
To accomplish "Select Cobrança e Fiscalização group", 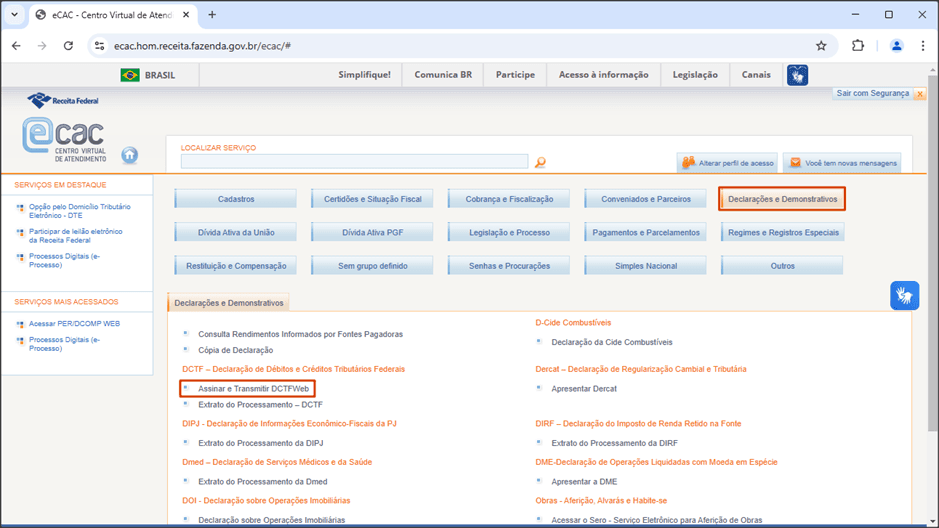I will pyautogui.click(x=509, y=199).
